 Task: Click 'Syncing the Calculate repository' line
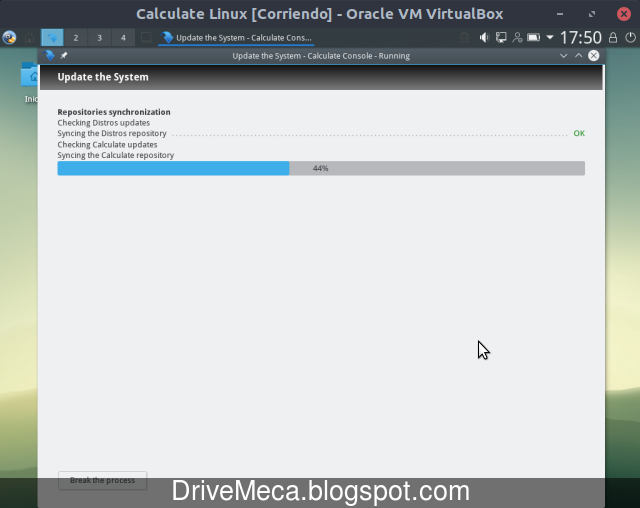point(116,155)
